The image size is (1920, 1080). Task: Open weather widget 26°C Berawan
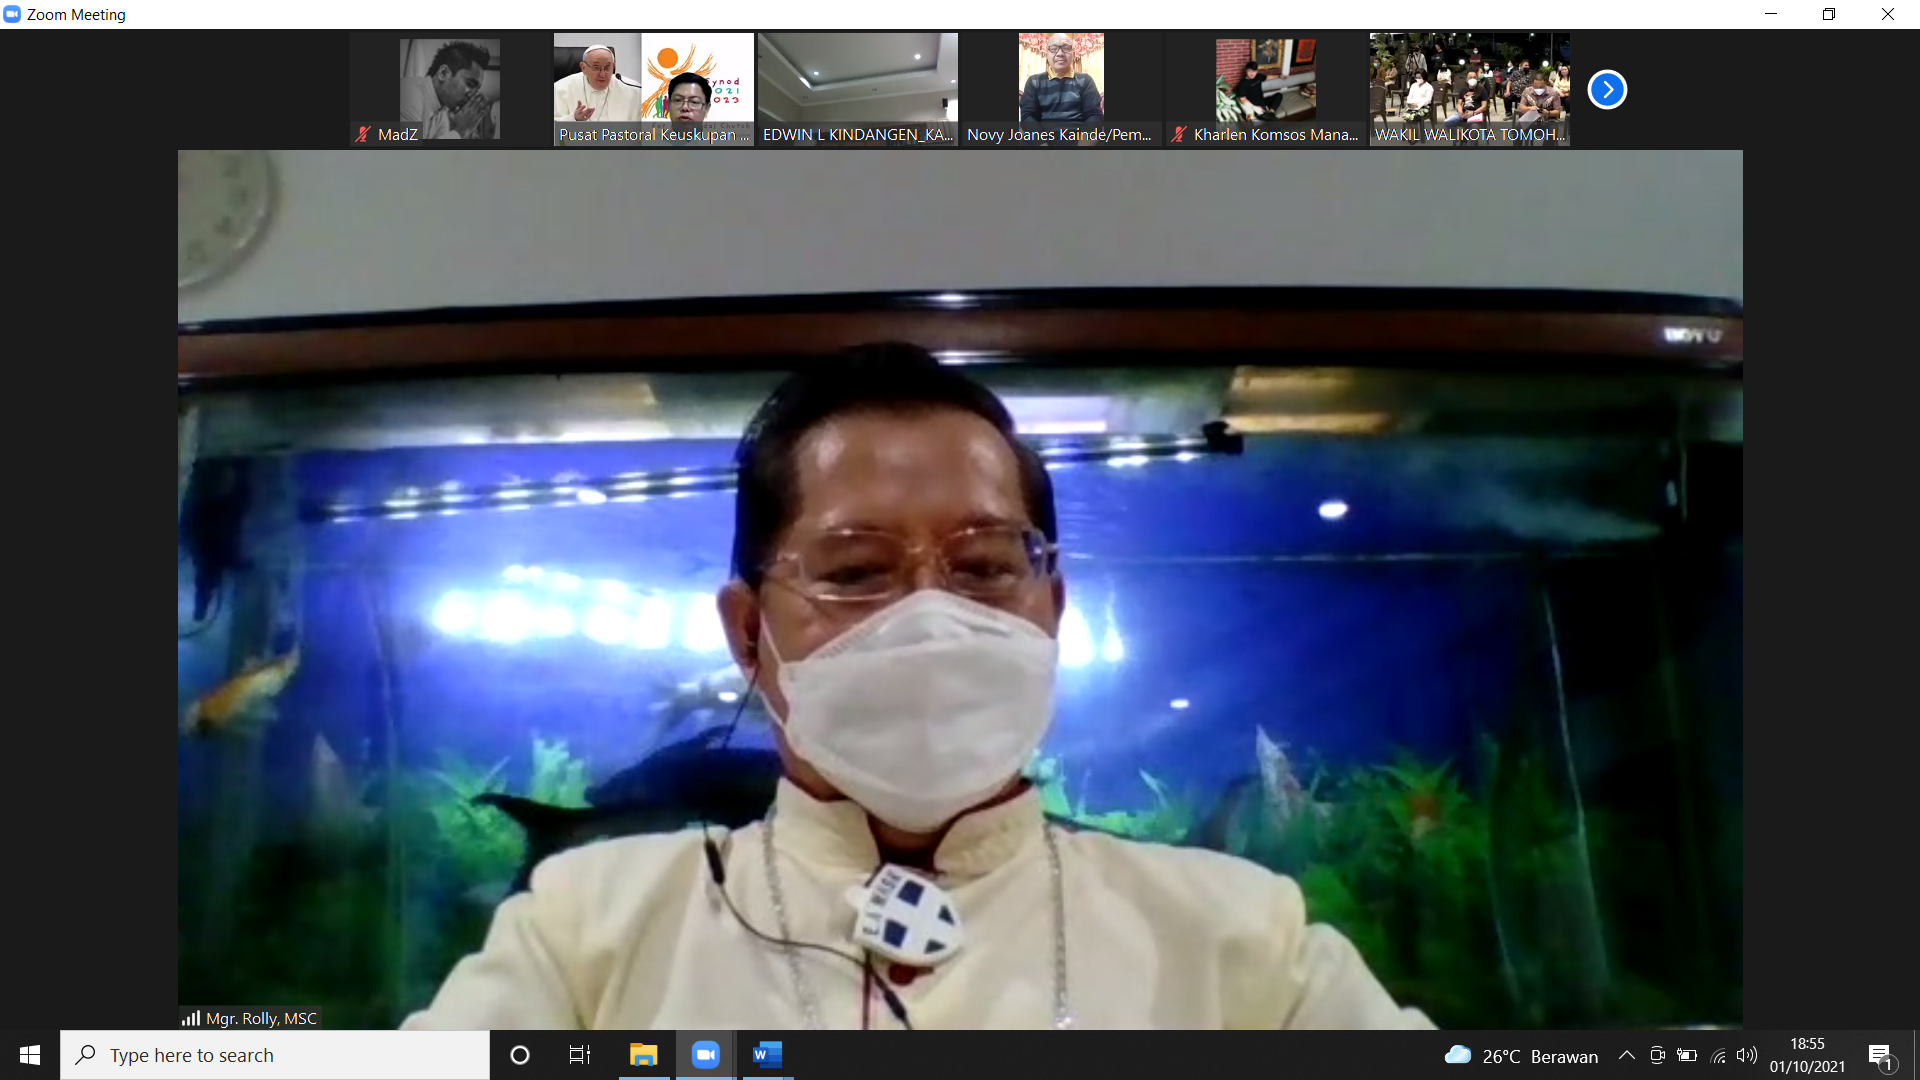coord(1522,1056)
